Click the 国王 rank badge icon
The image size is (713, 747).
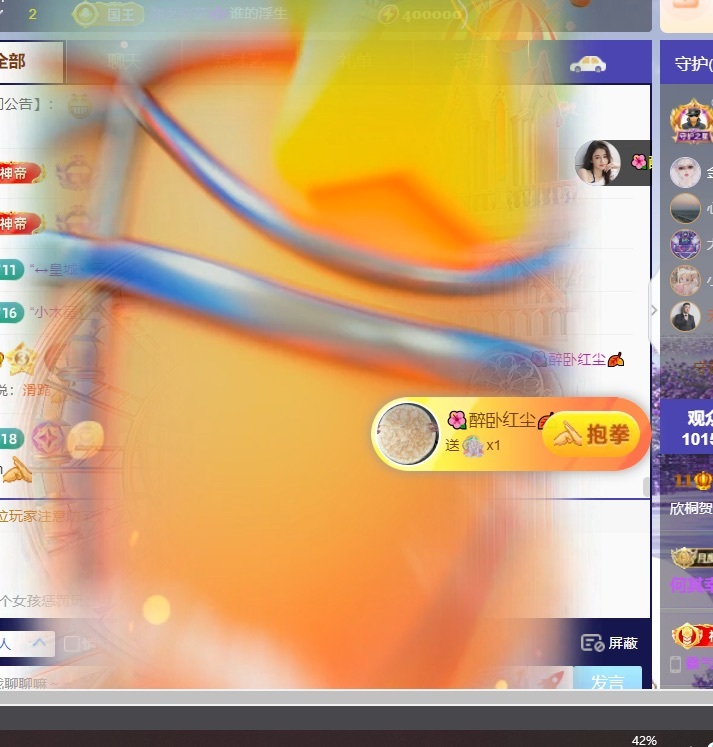(88, 14)
